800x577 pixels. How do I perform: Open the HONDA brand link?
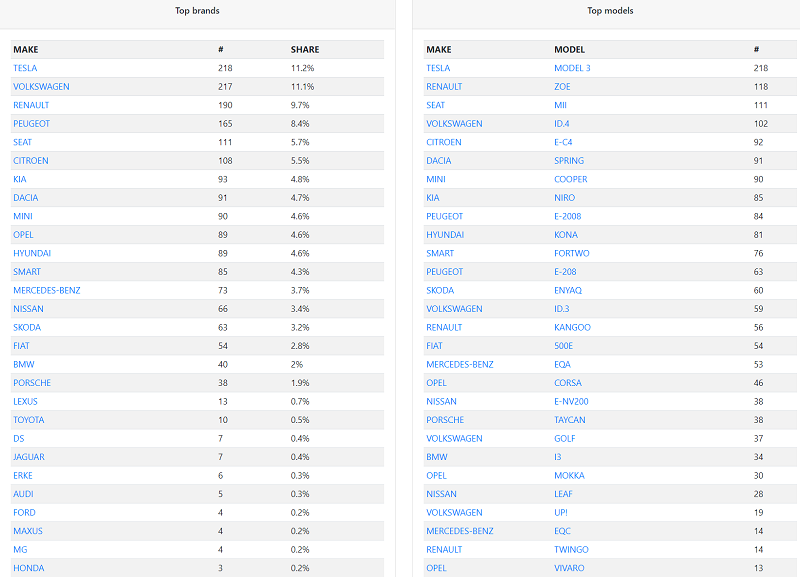[x=29, y=568]
